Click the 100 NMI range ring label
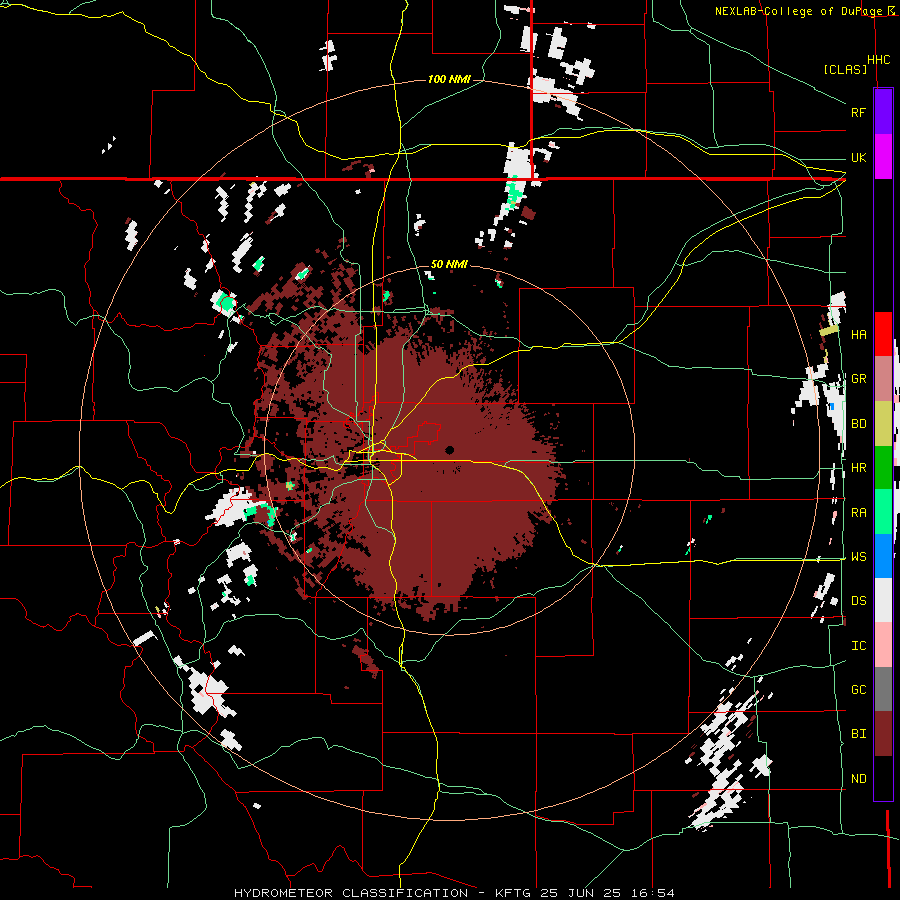Screen dimensions: 900x900 click(x=449, y=79)
